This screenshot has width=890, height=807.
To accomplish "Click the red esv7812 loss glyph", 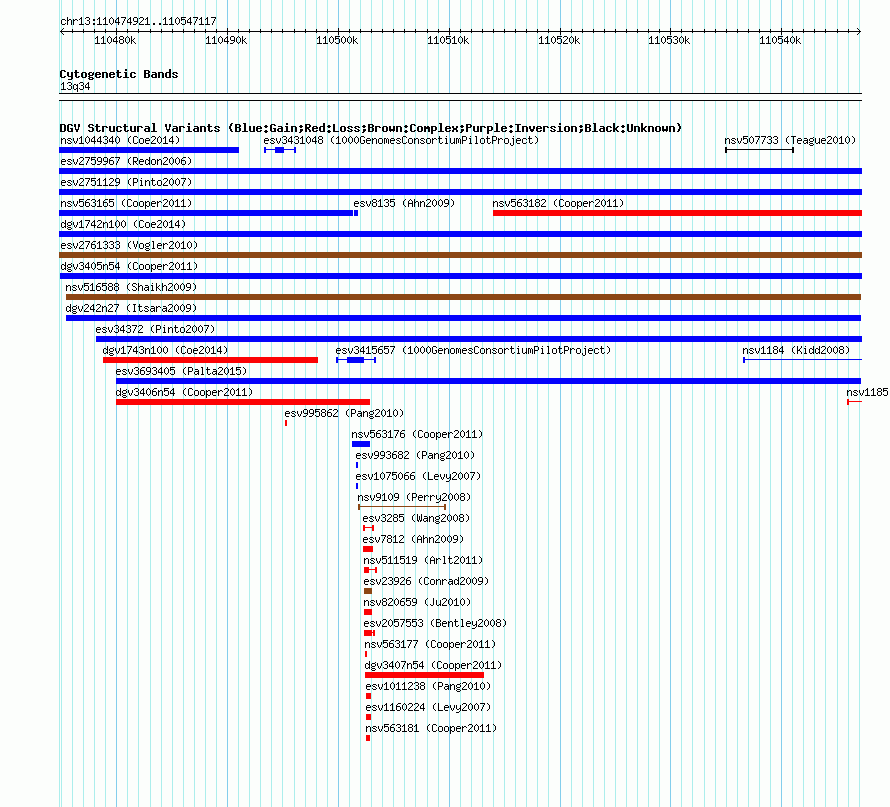I will tap(368, 549).
